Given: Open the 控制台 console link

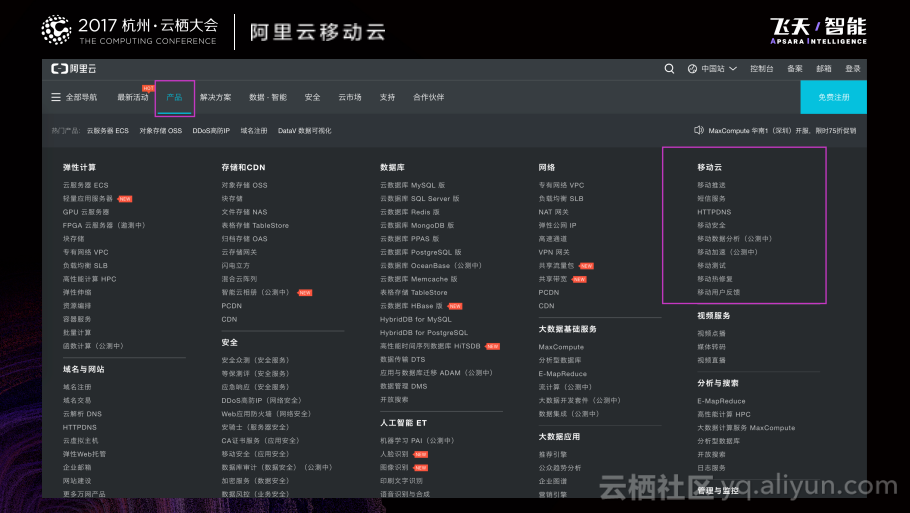Looking at the screenshot, I should [761, 68].
